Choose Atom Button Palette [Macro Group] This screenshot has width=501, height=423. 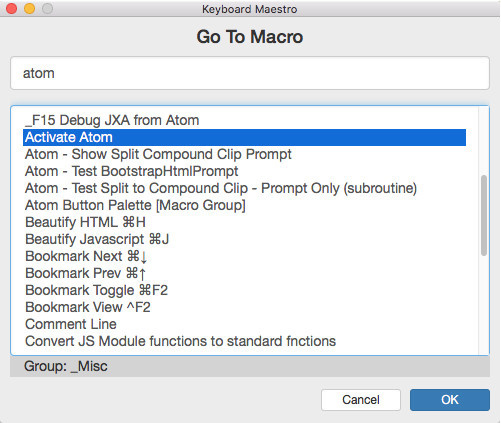[x=244, y=205]
